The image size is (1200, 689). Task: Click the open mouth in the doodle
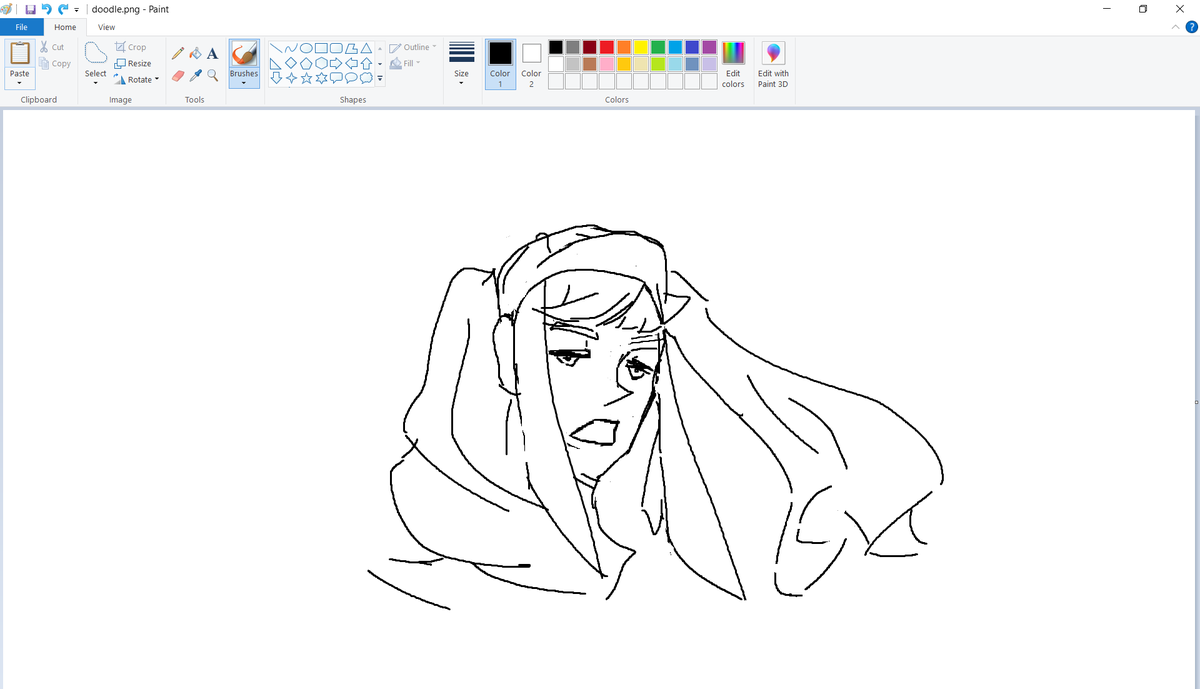point(595,432)
